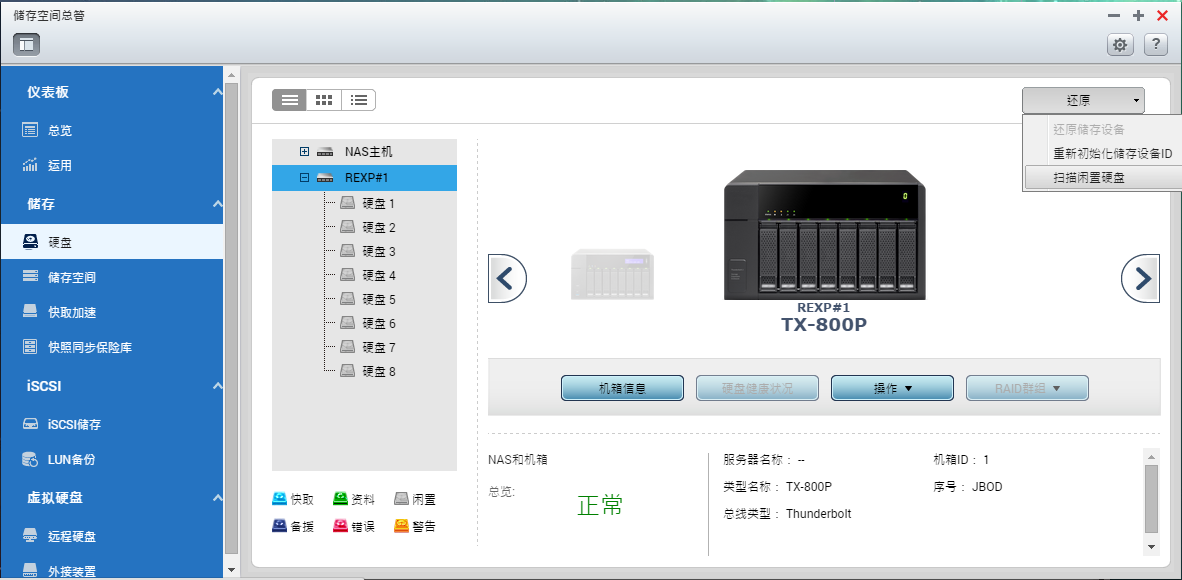
Task: Open LUN备份 in the sidebar
Action: click(72, 459)
